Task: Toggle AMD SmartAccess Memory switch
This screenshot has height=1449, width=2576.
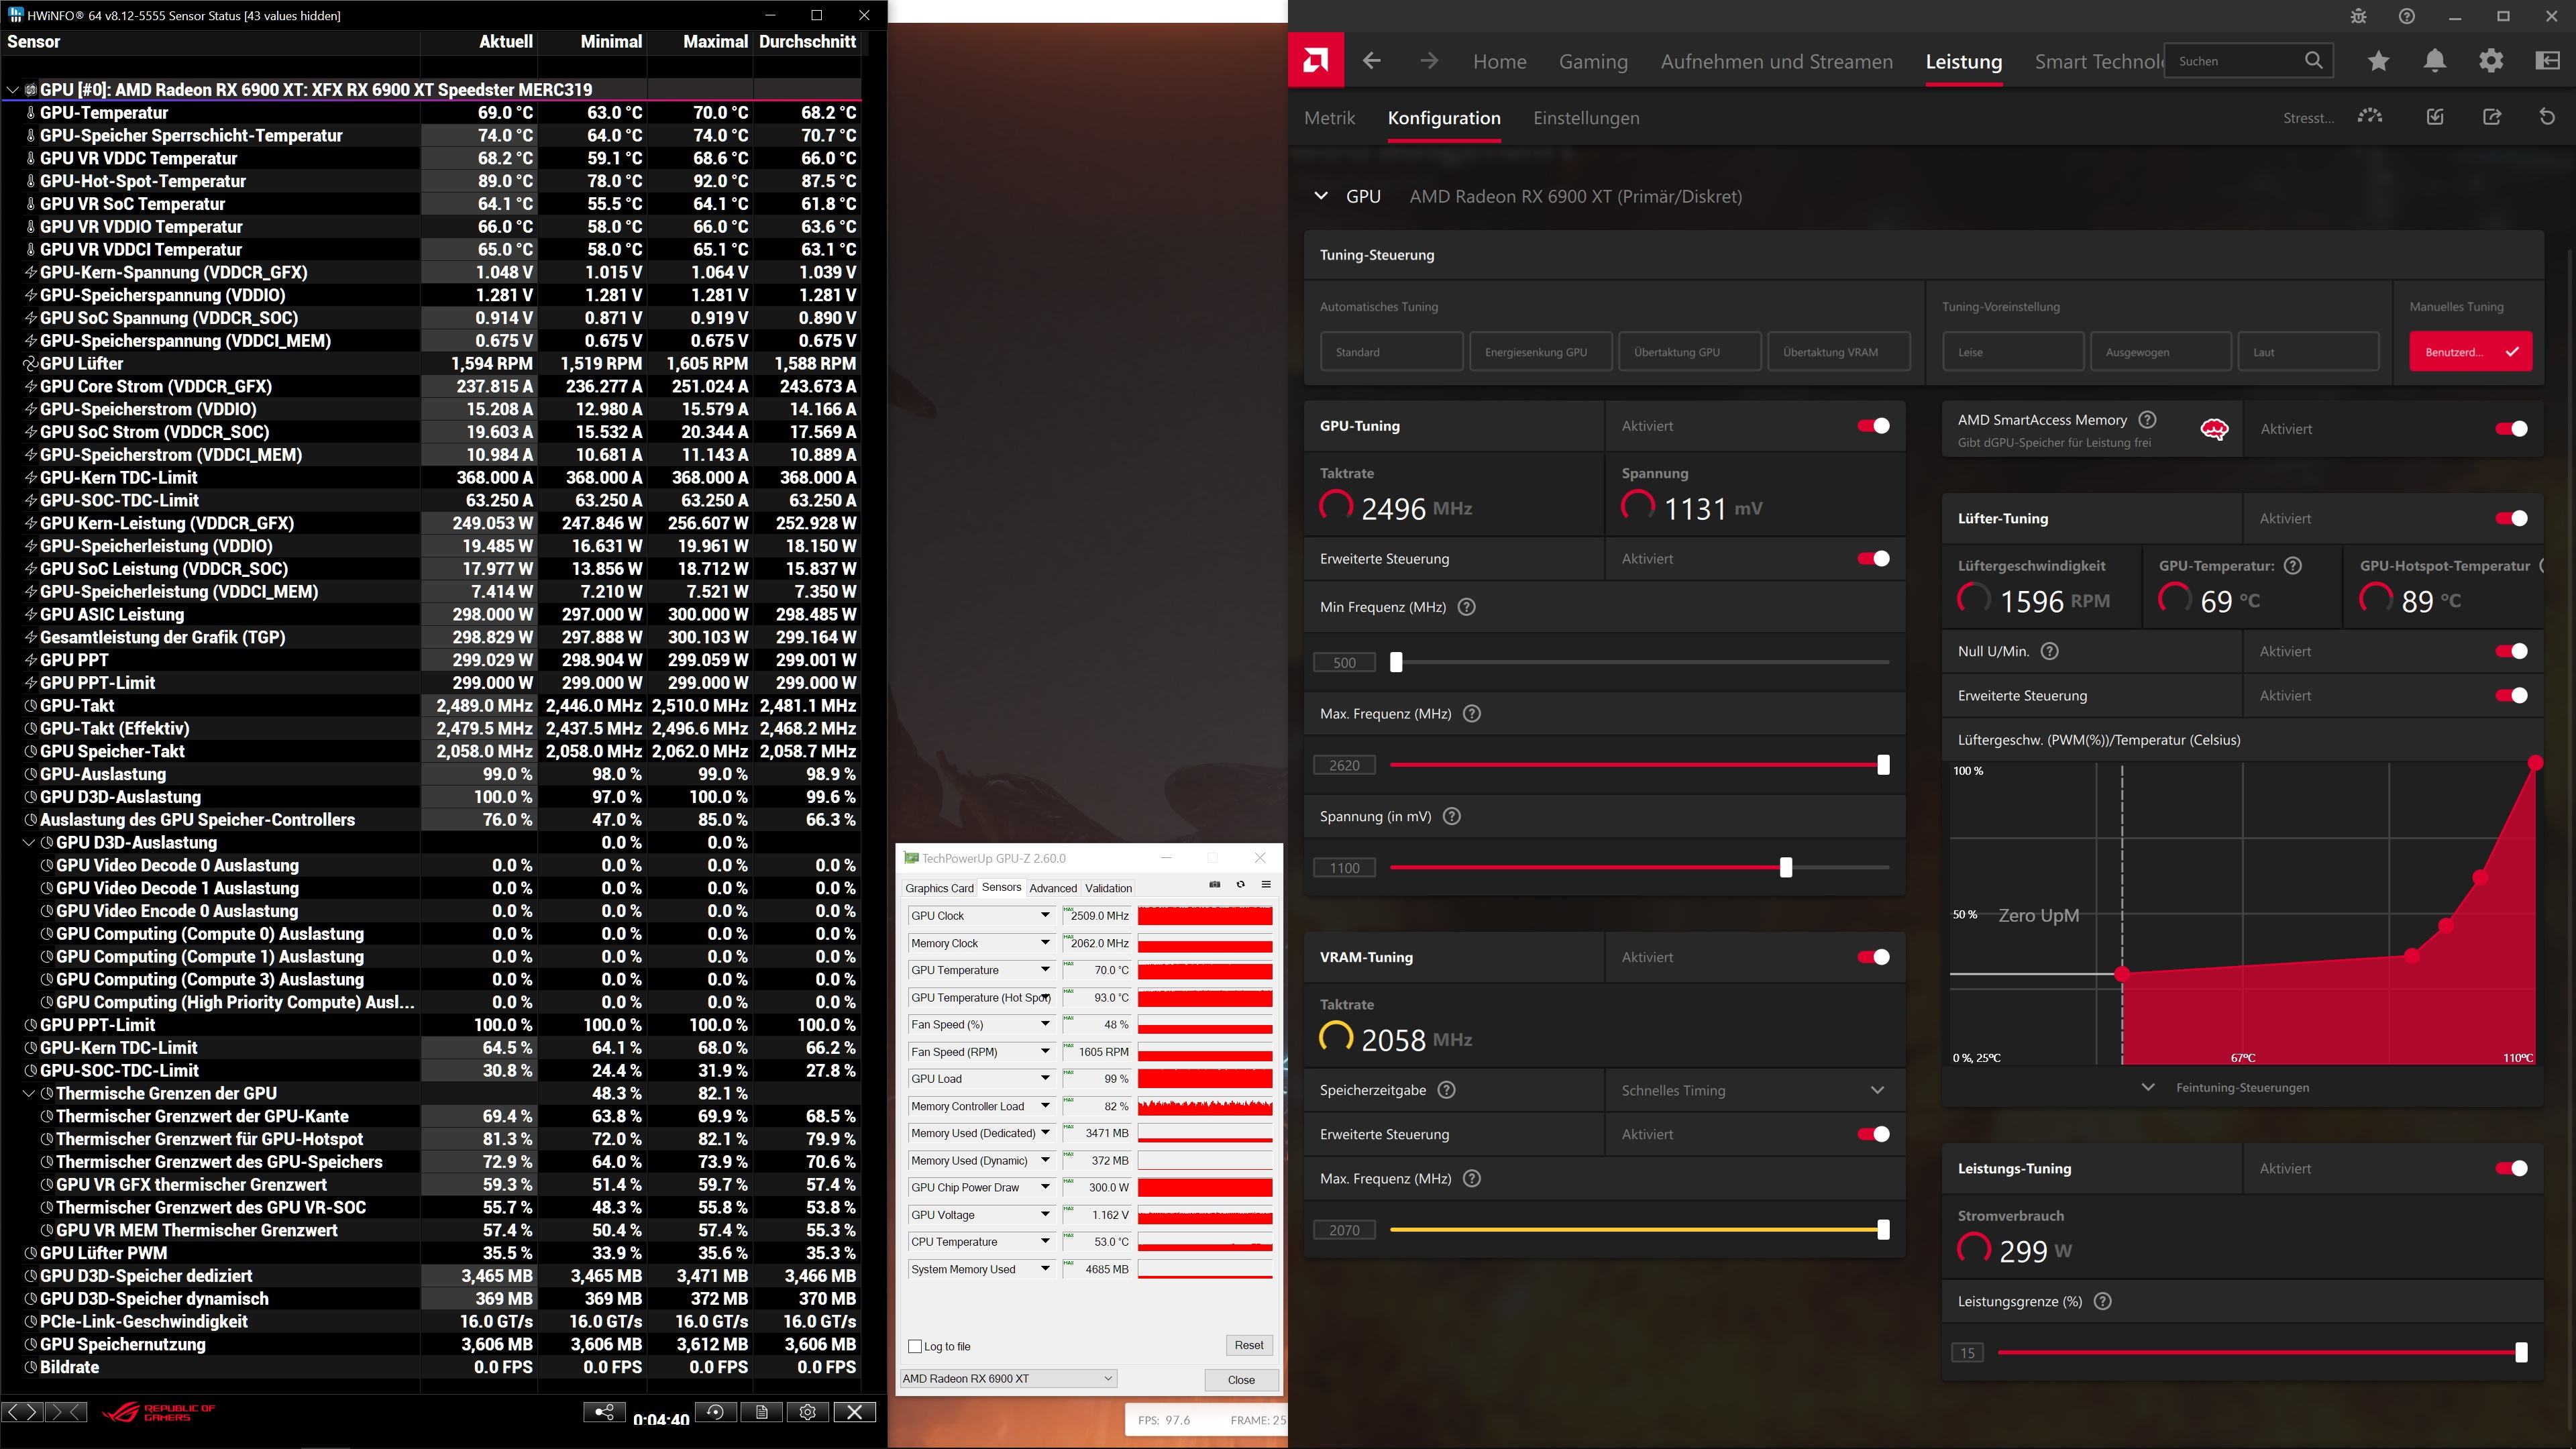Action: pyautogui.click(x=2511, y=429)
